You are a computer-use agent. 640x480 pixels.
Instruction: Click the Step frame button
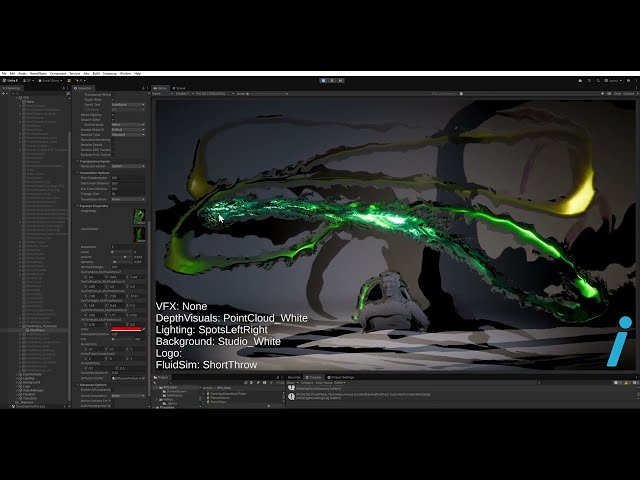341,81
